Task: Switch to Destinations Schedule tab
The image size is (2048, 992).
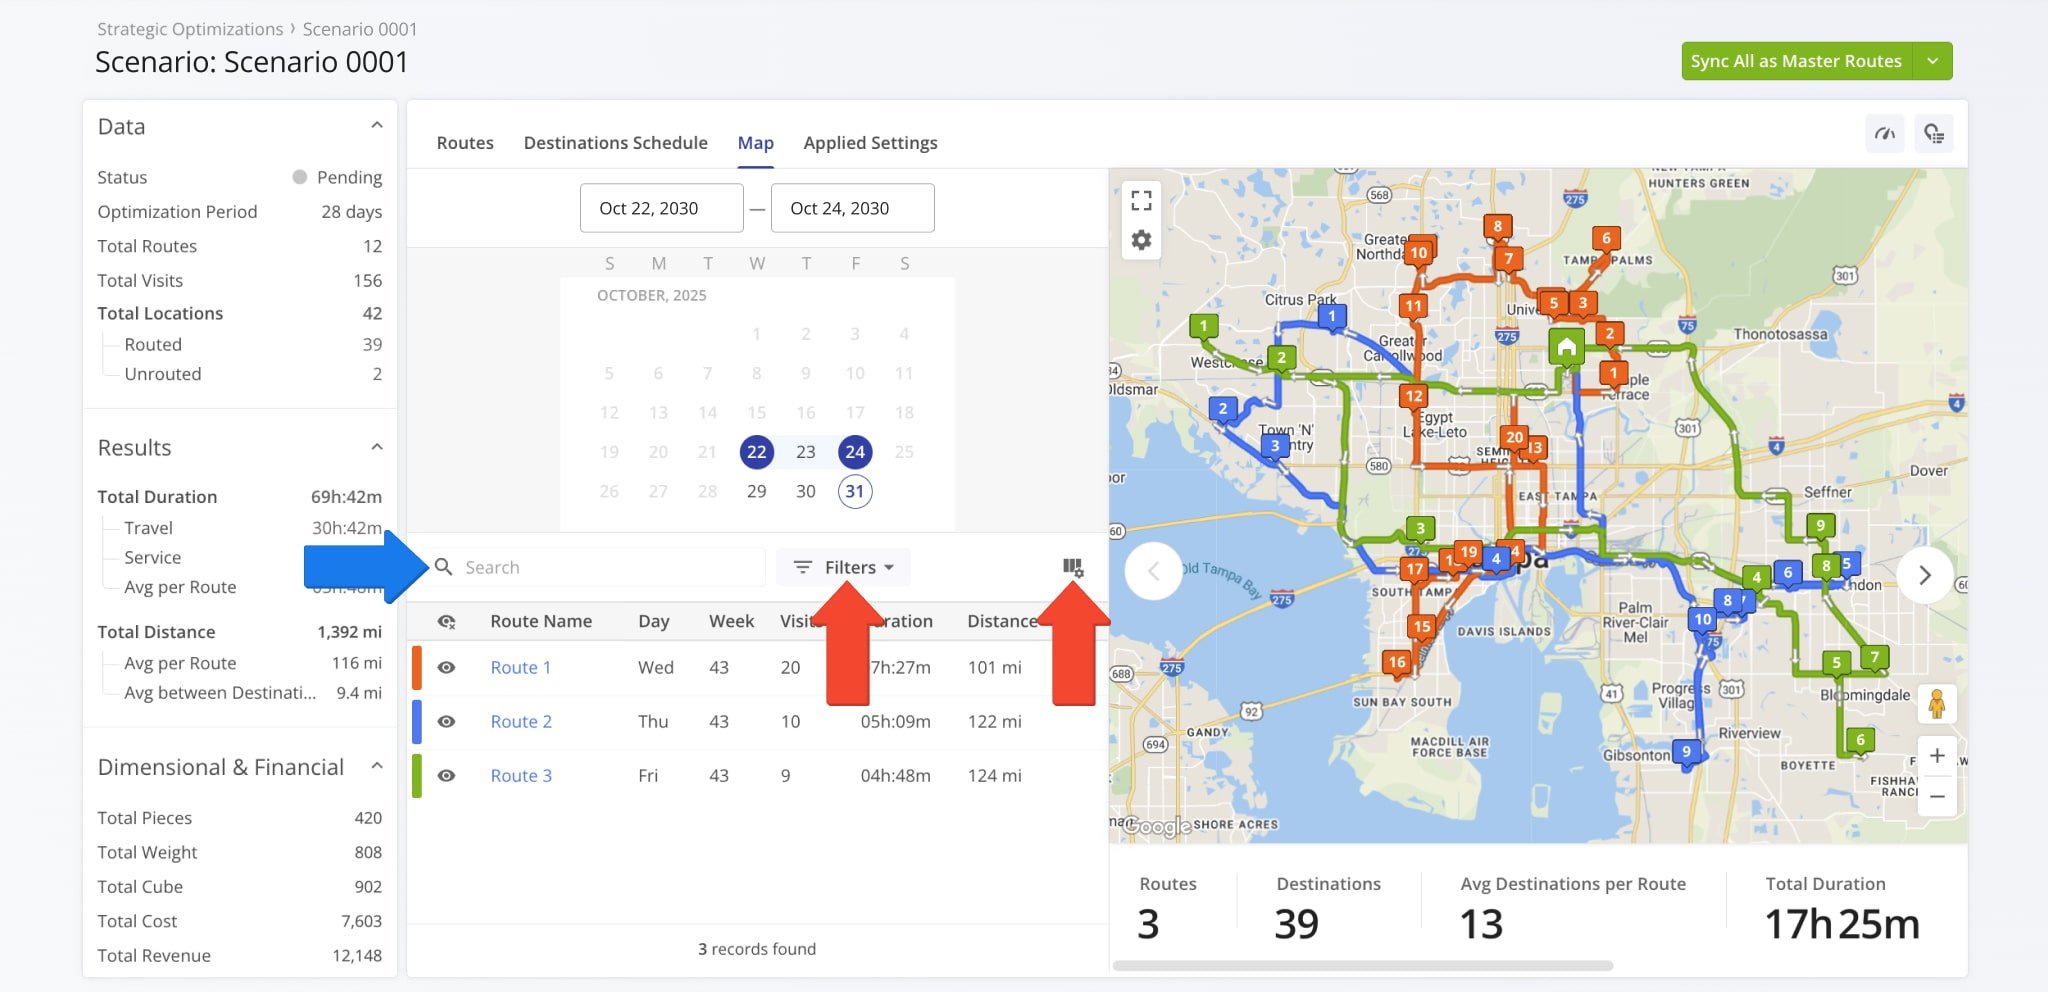Action: click(615, 143)
